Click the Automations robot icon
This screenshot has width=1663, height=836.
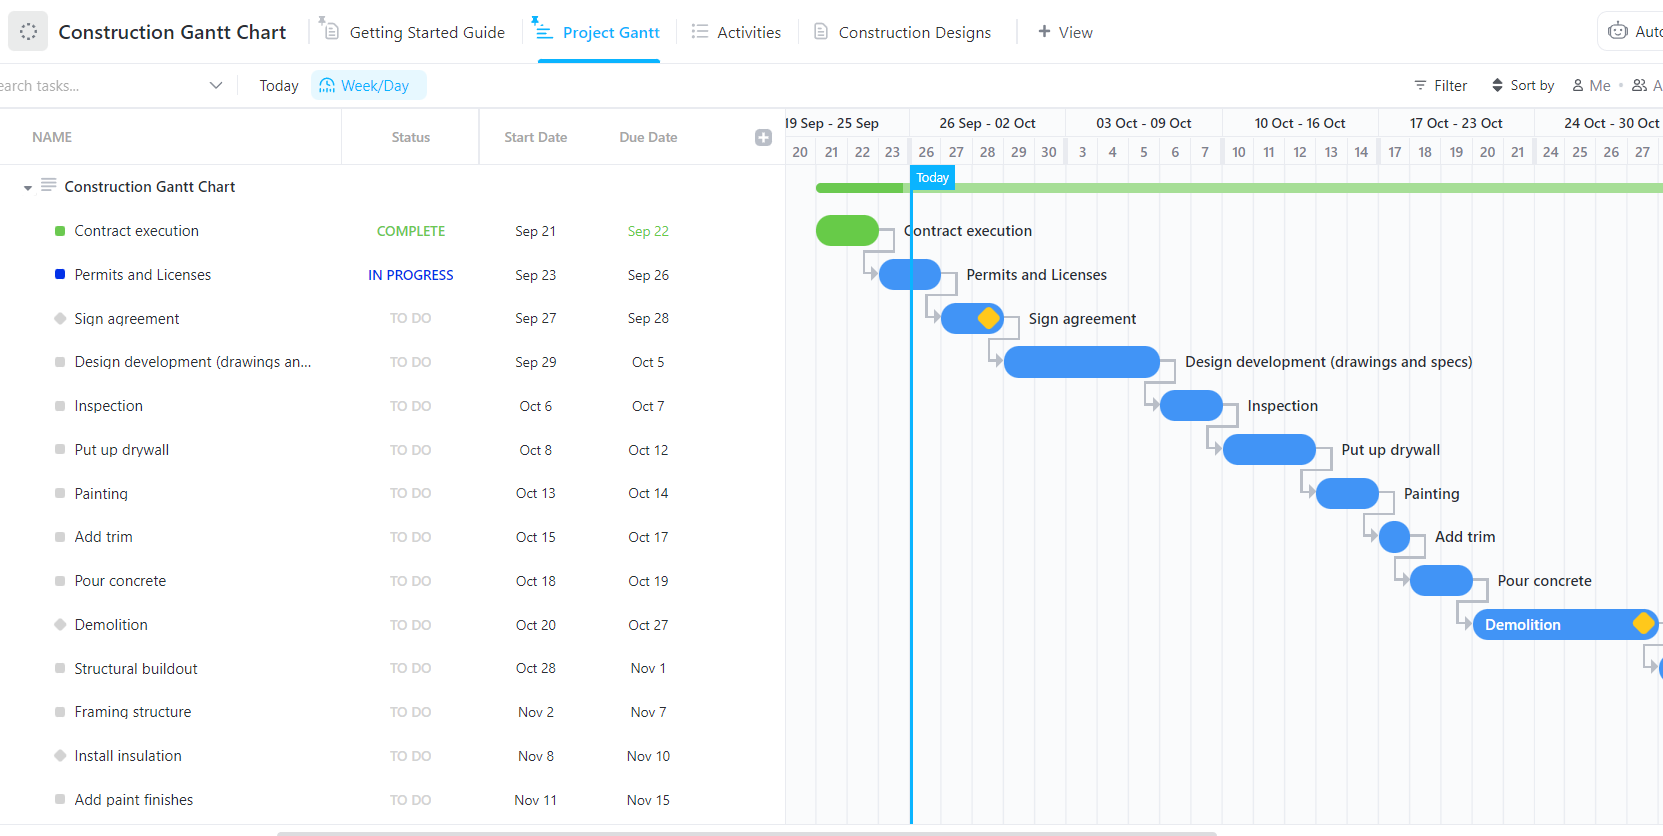click(x=1618, y=32)
